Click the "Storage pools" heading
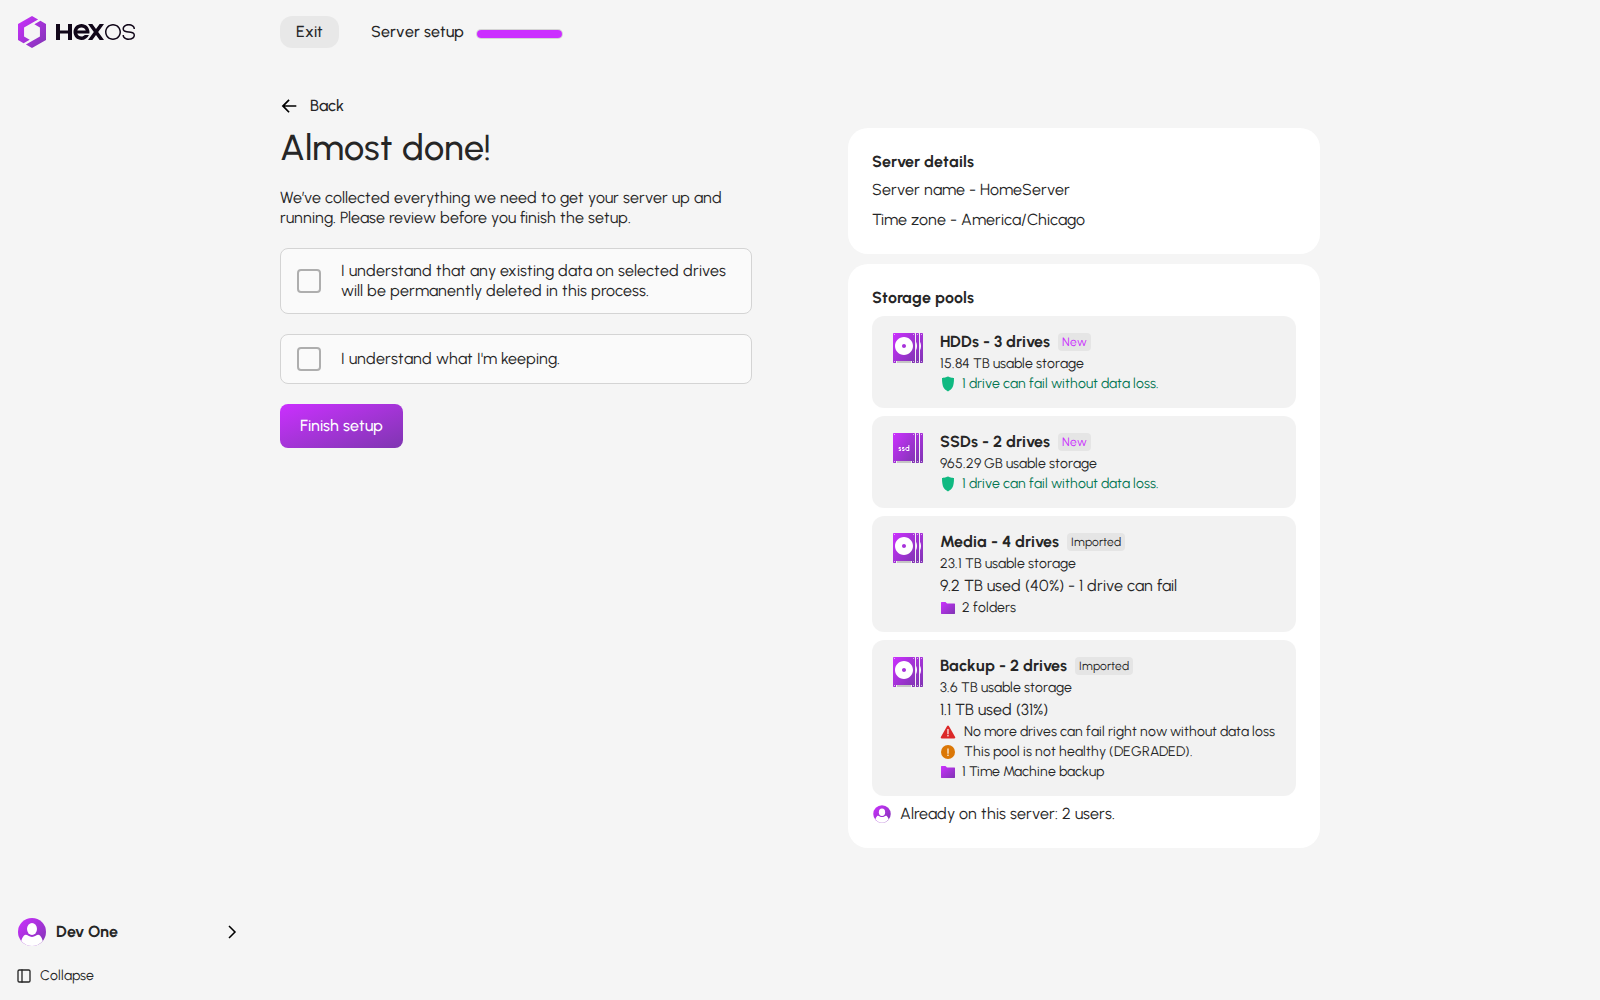 coord(923,298)
